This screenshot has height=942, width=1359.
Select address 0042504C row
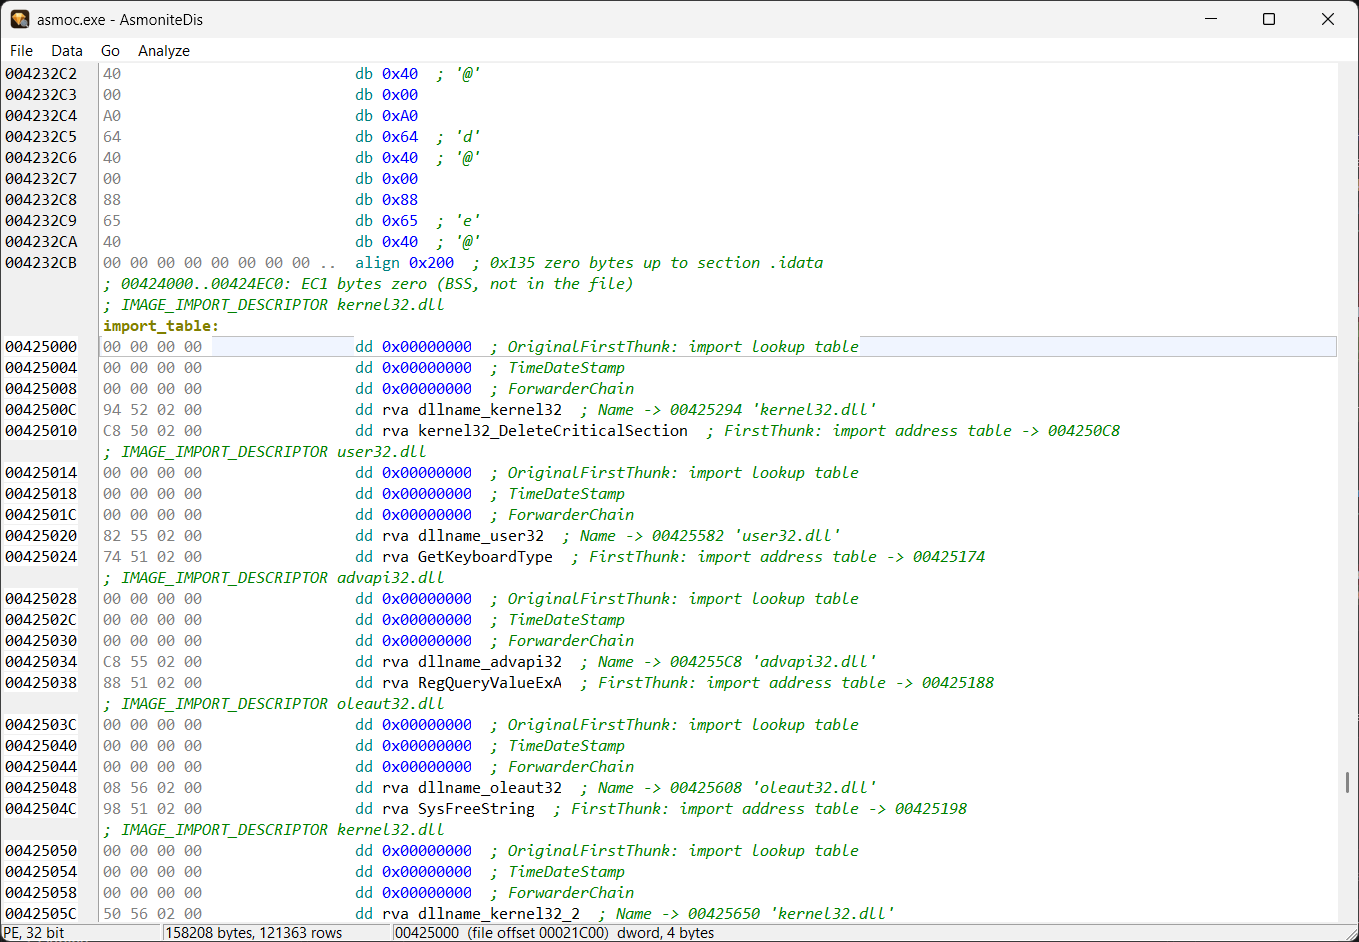668,809
